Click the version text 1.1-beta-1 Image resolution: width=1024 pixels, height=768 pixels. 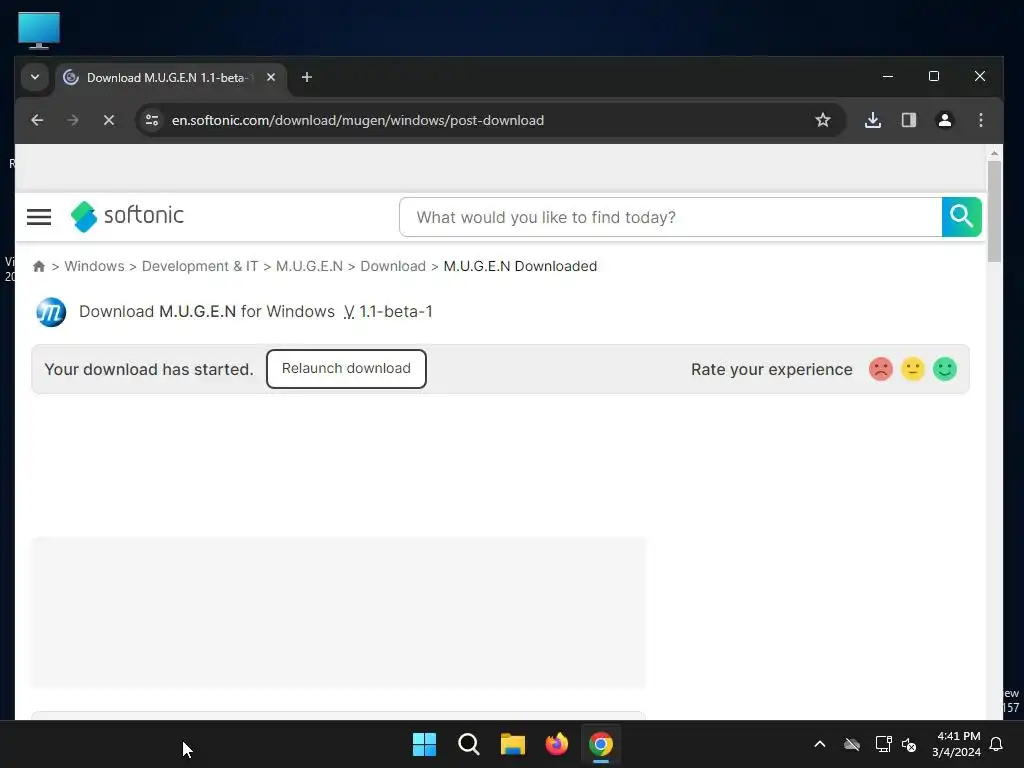point(396,312)
